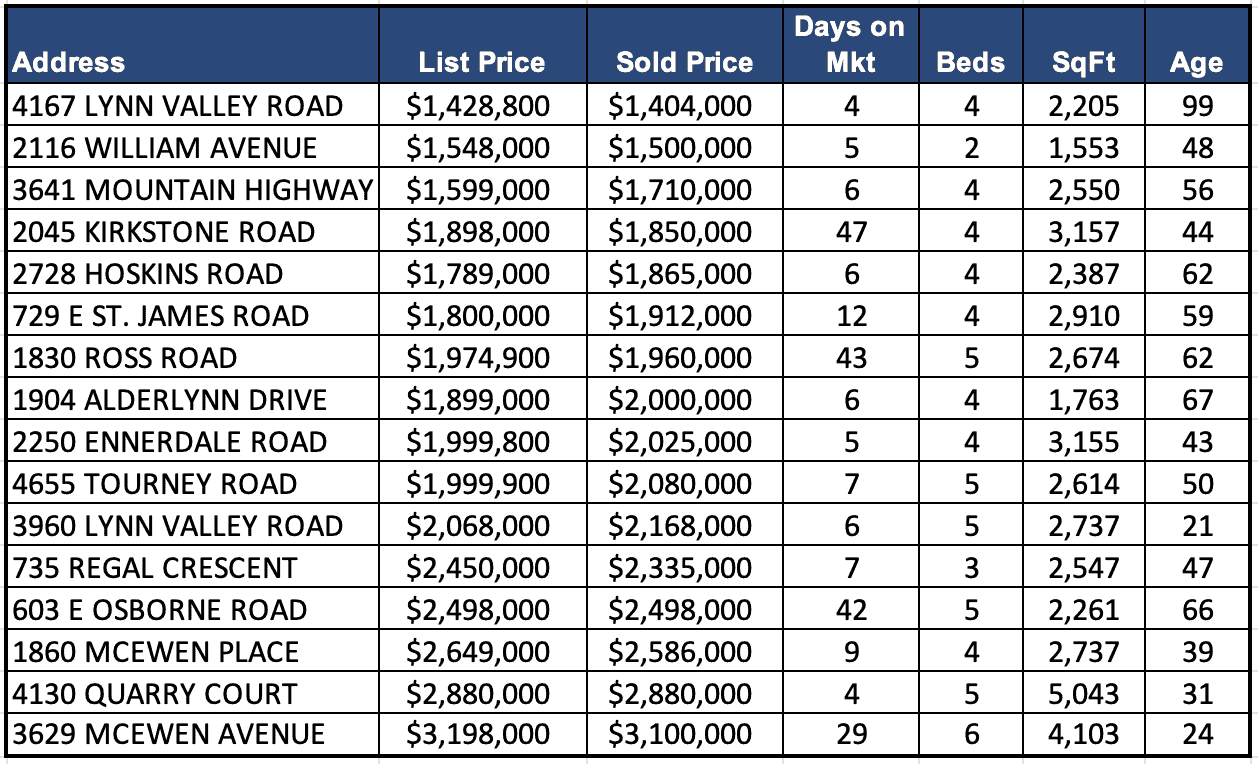Select the 735 REGAL CRESCENT cell
This screenshot has width=1258, height=764.
[155, 568]
